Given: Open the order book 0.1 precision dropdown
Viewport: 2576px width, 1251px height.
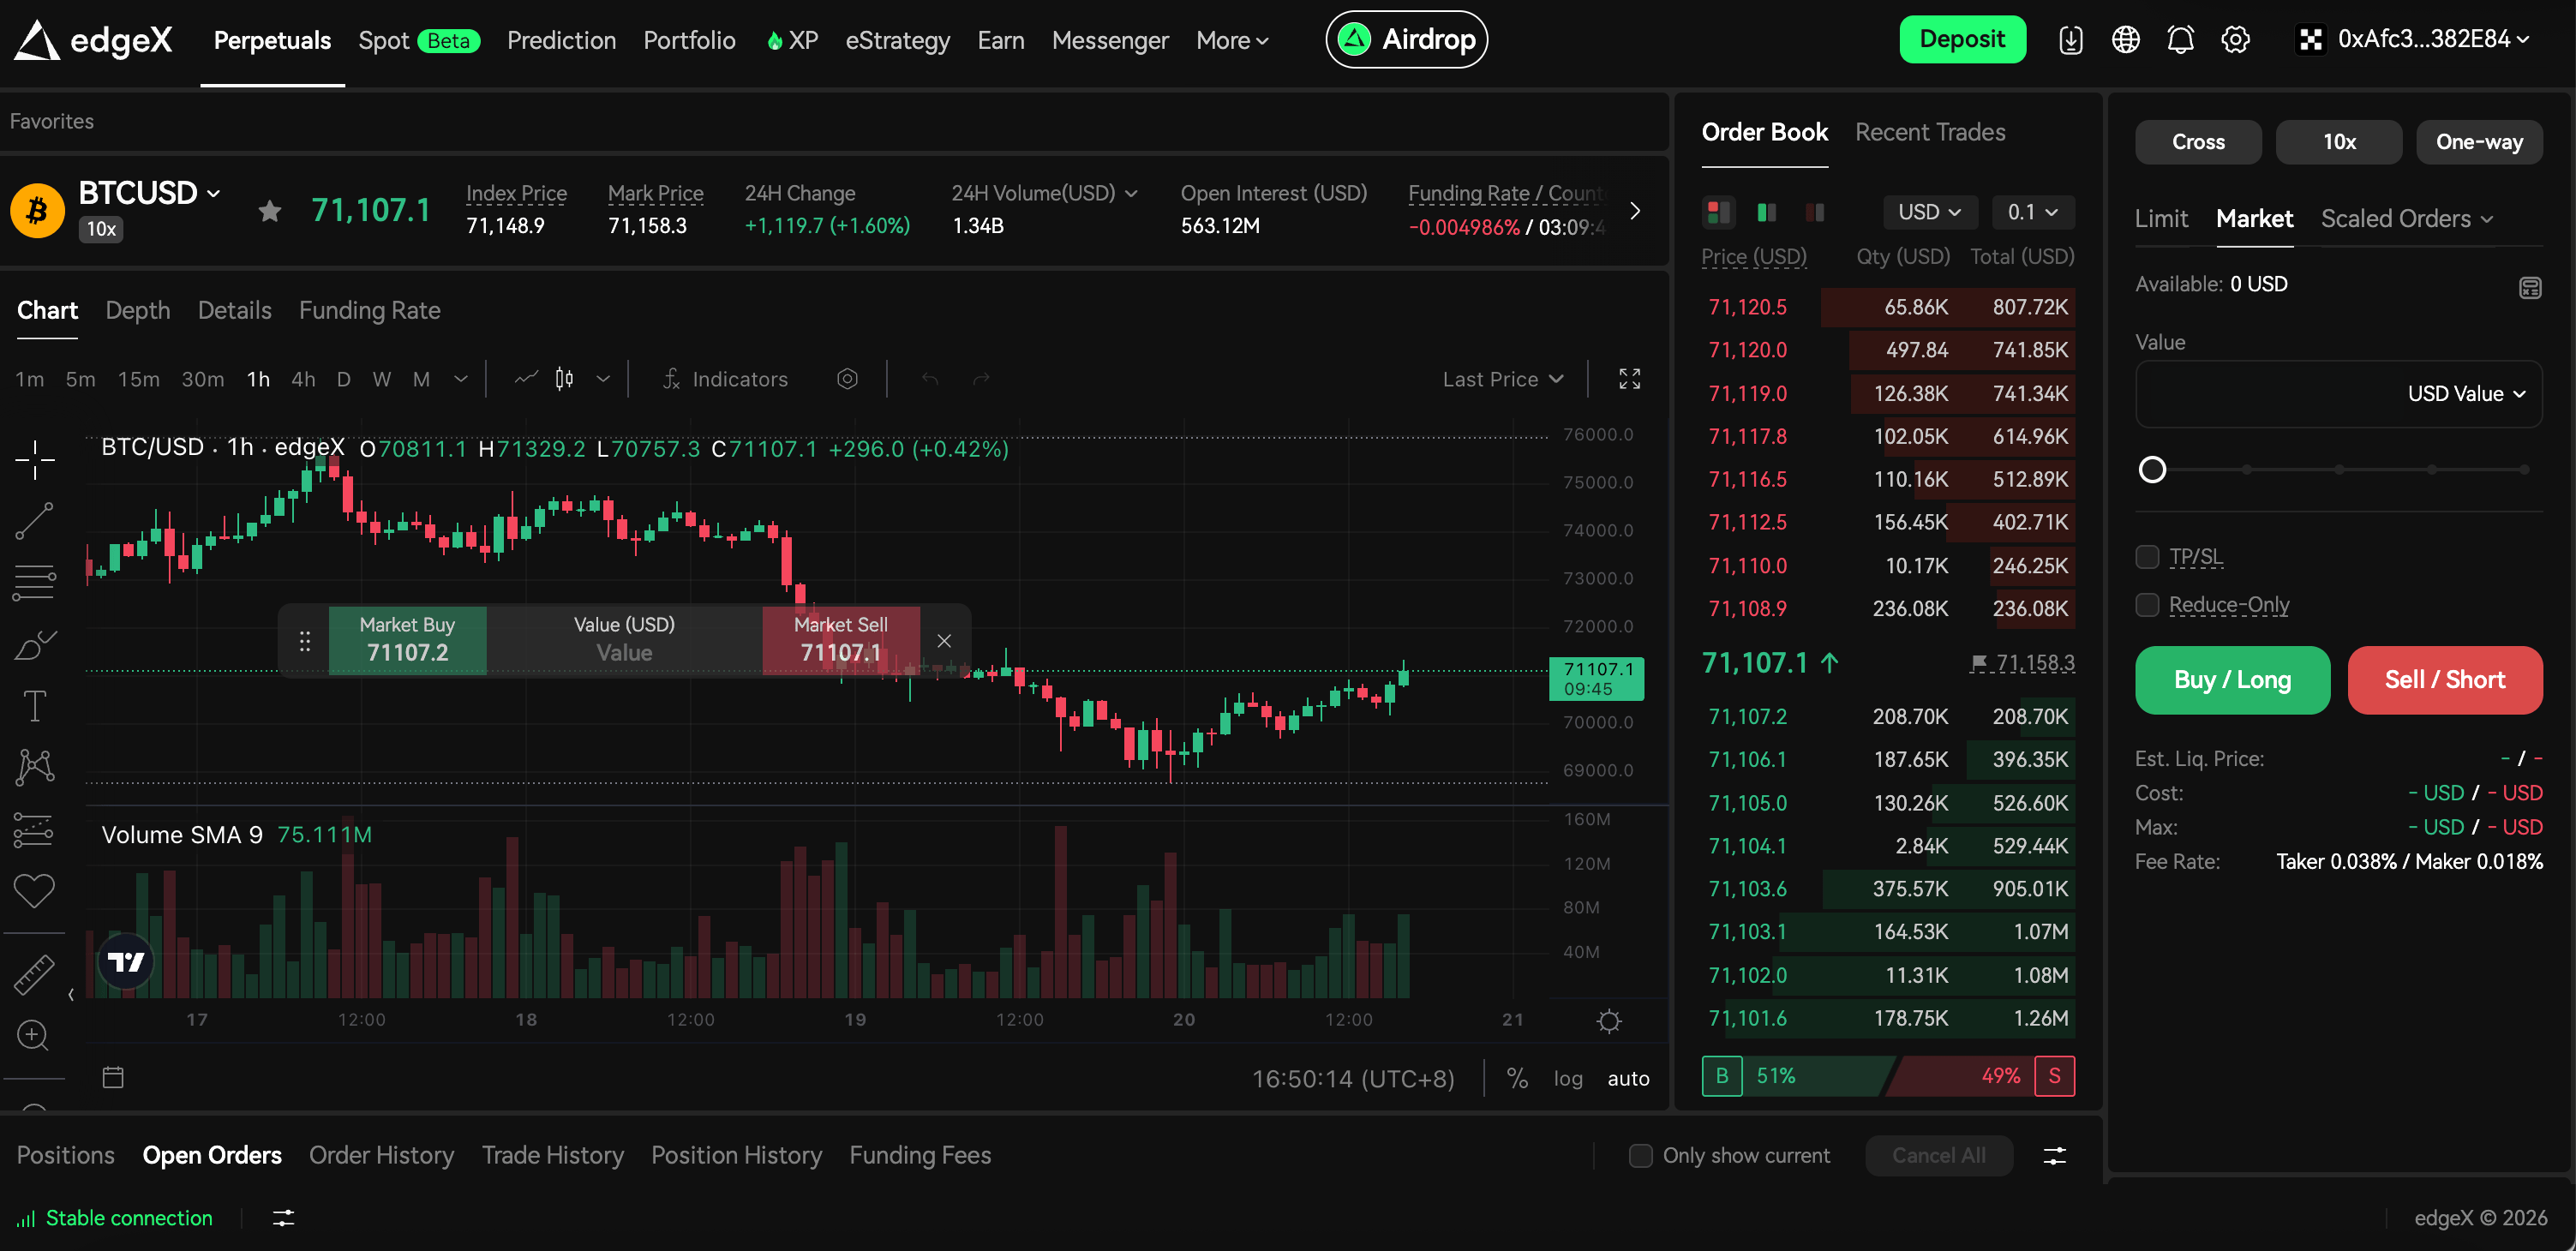Looking at the screenshot, I should click(2033, 212).
